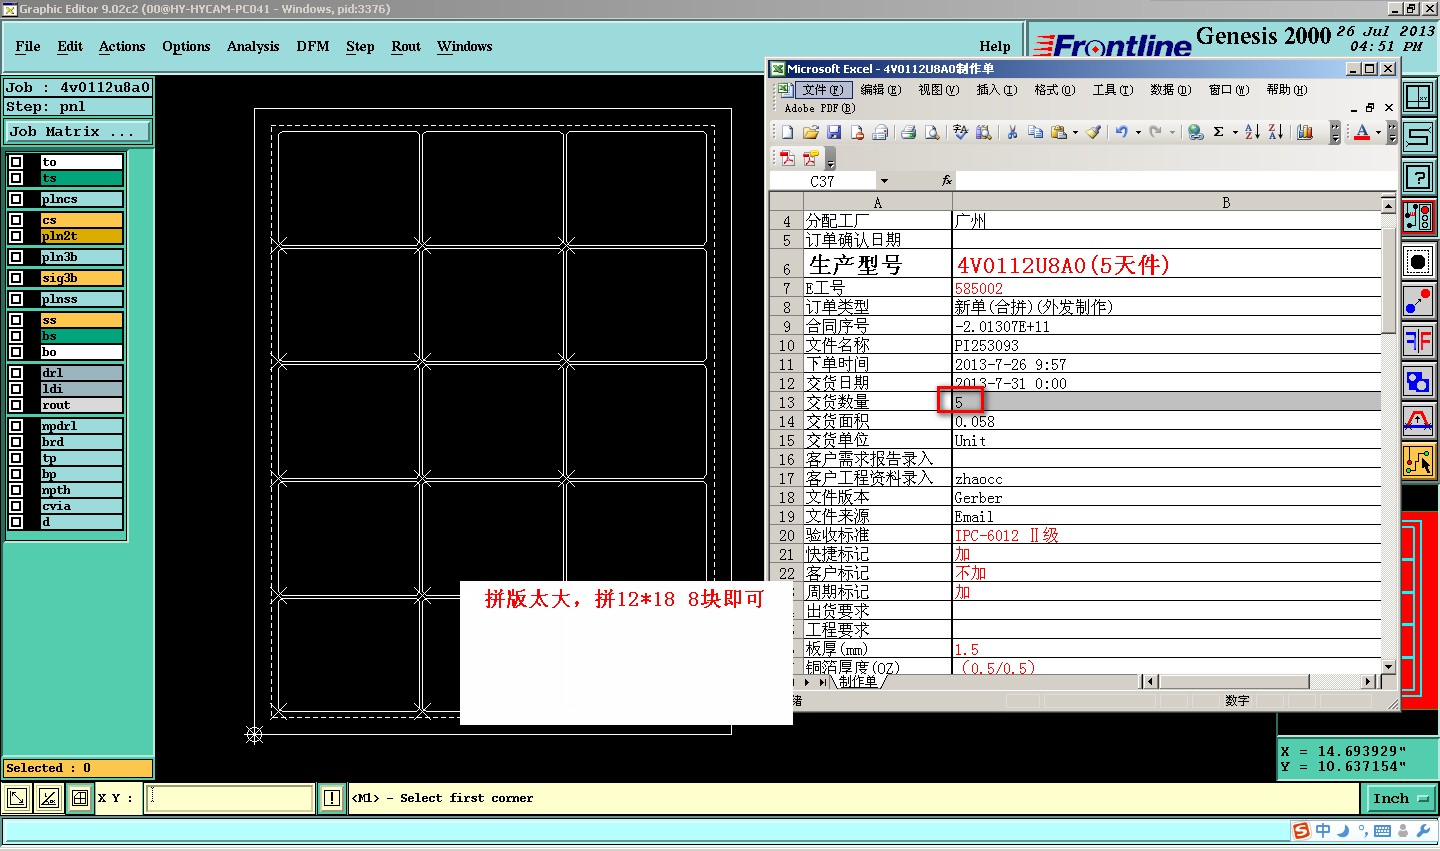
Task: Expand the Standard toolbar options chevron
Action: [x=1335, y=132]
